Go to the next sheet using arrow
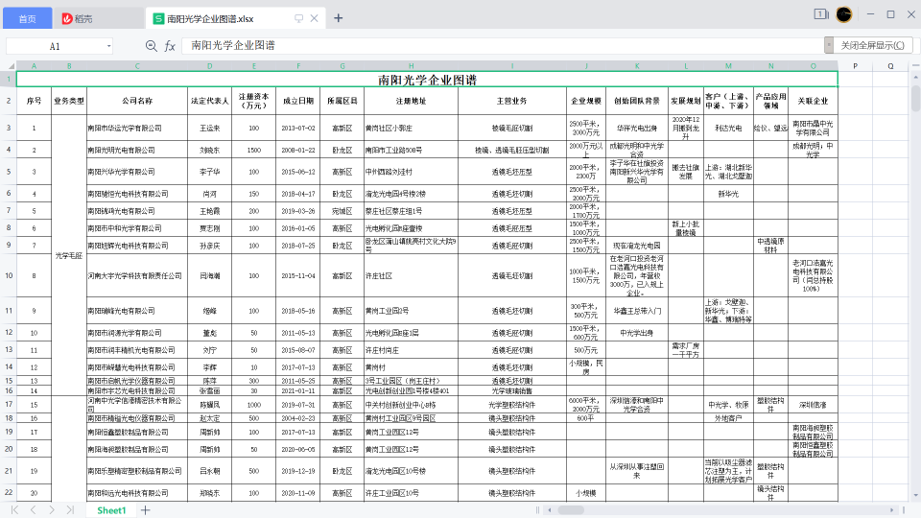The image size is (921, 518). click(x=51, y=510)
